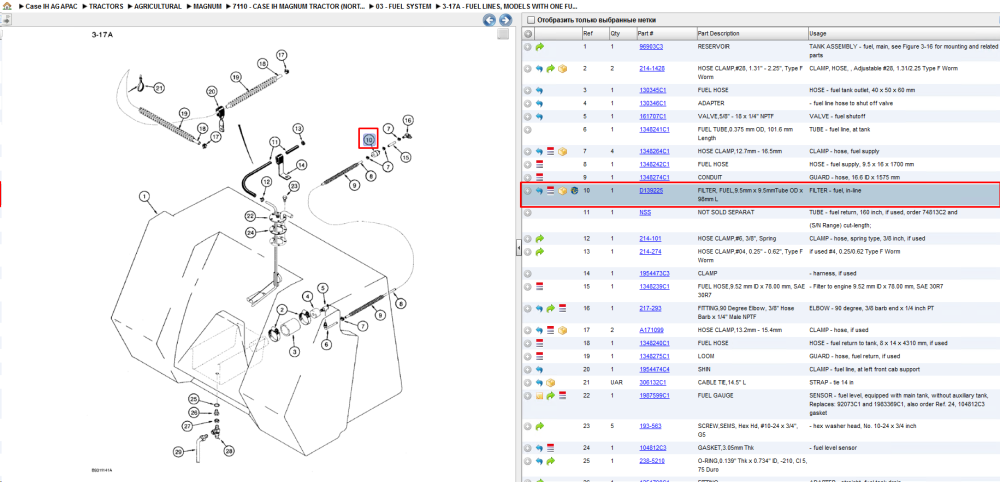The image size is (1000, 482).
Task: Click red list icon in row 15
Action: pyautogui.click(x=540, y=286)
